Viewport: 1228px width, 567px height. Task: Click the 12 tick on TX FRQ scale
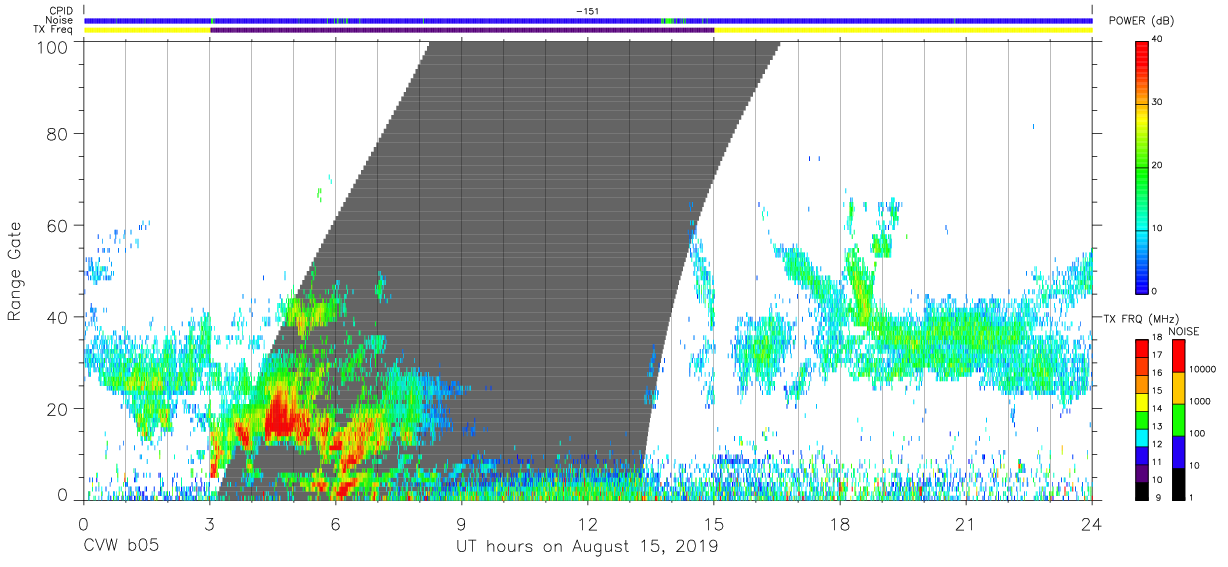pyautogui.click(x=1157, y=444)
